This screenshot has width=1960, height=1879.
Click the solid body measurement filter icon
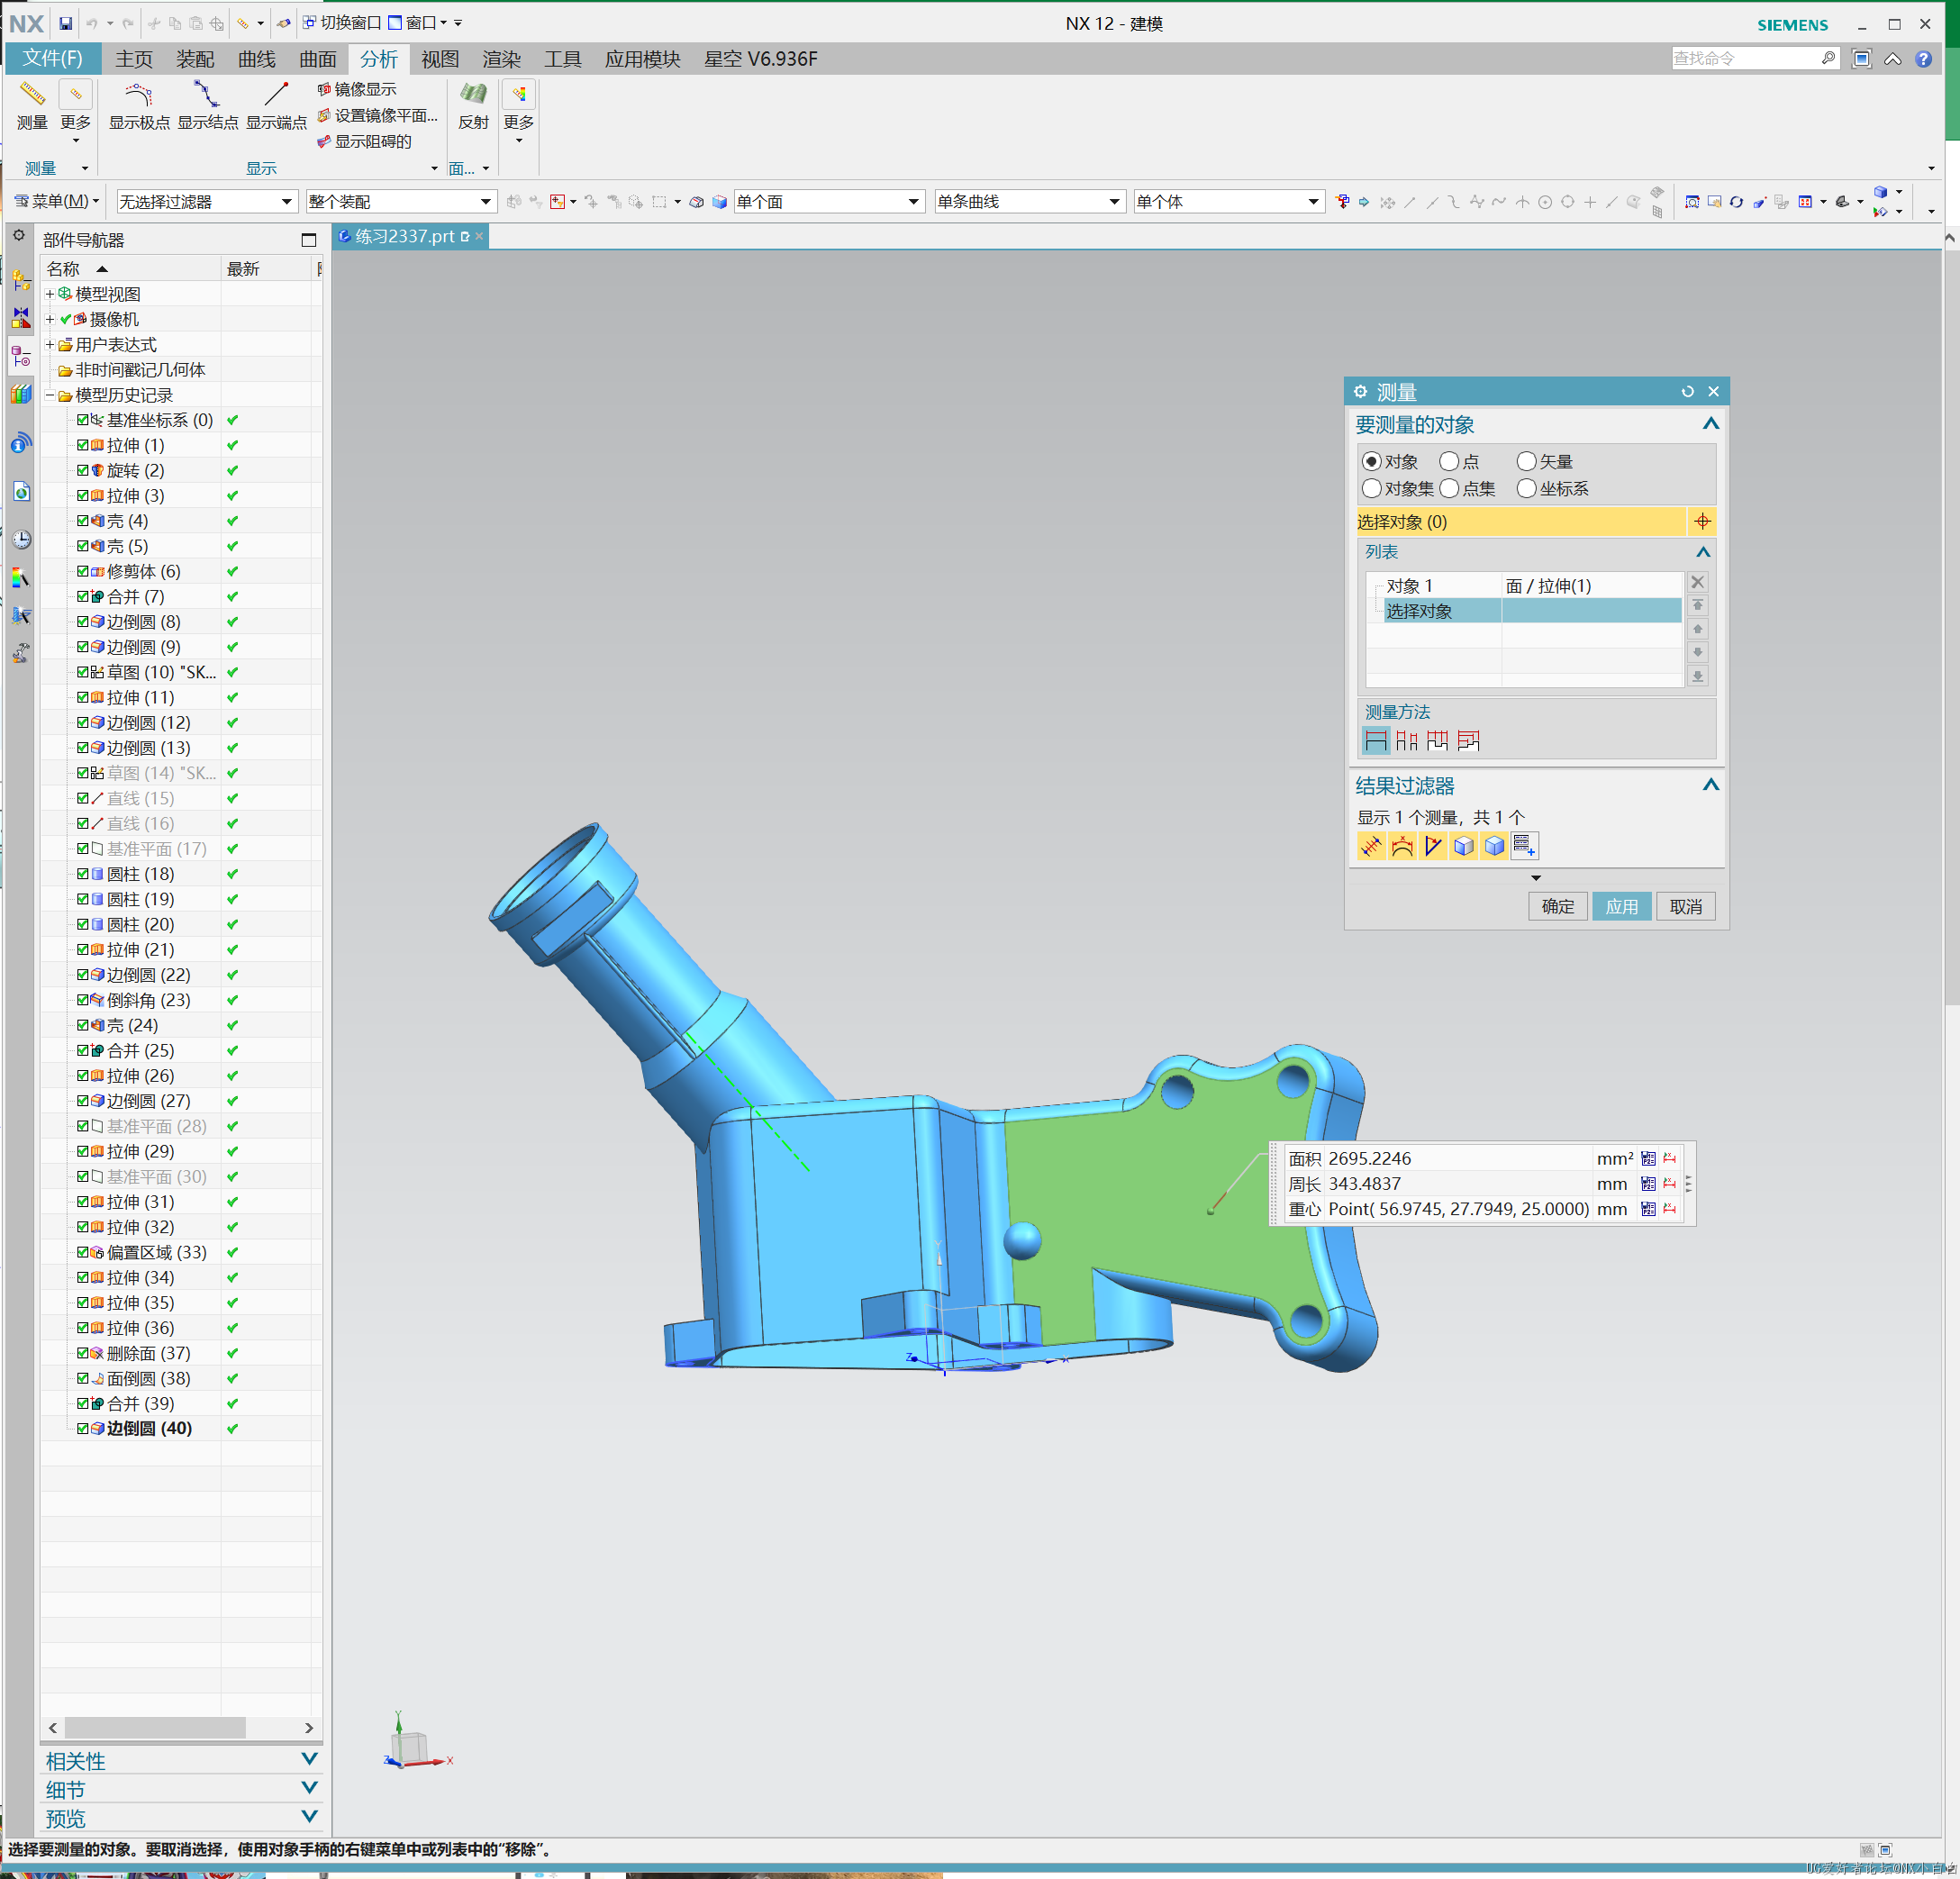tap(1494, 846)
